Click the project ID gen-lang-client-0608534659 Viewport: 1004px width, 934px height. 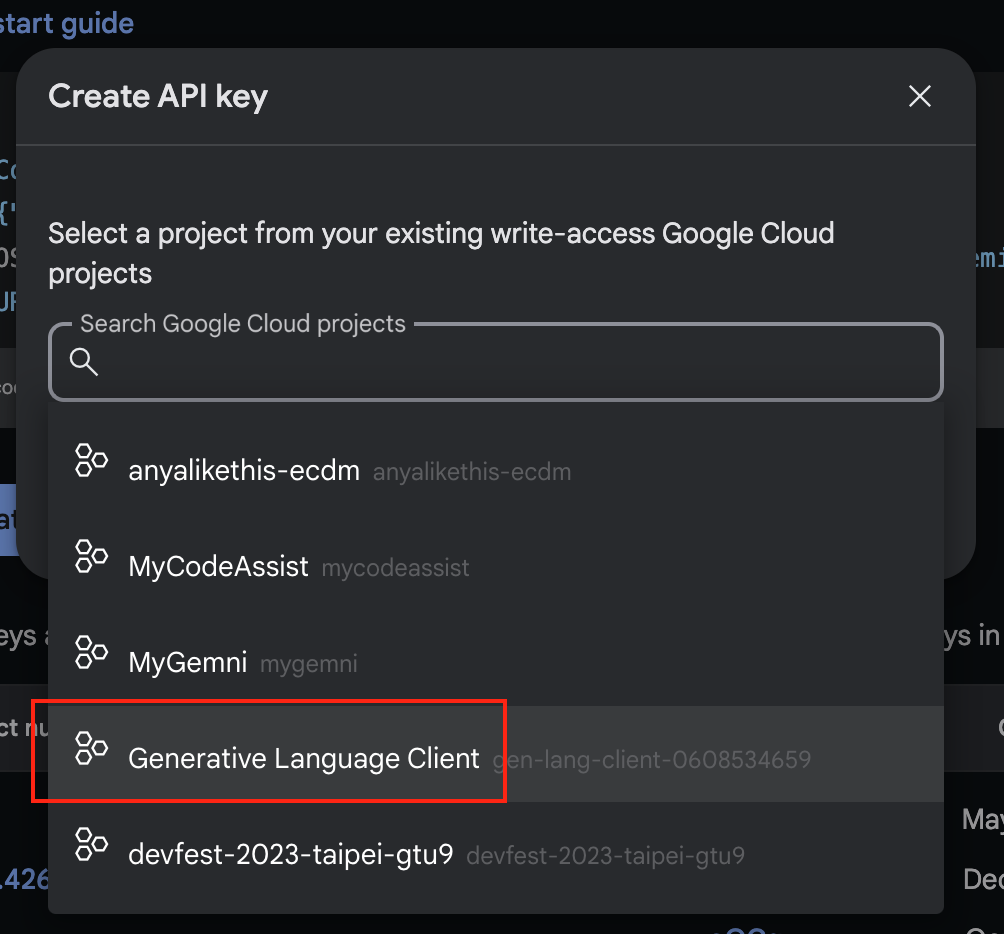point(652,760)
